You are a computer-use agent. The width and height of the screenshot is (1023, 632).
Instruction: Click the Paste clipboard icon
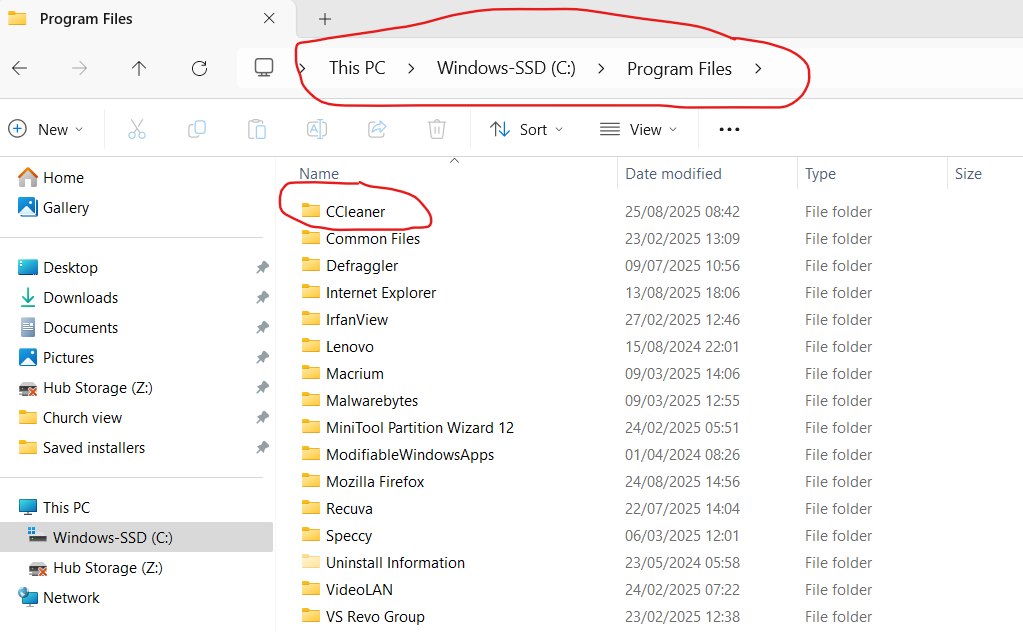pos(257,129)
